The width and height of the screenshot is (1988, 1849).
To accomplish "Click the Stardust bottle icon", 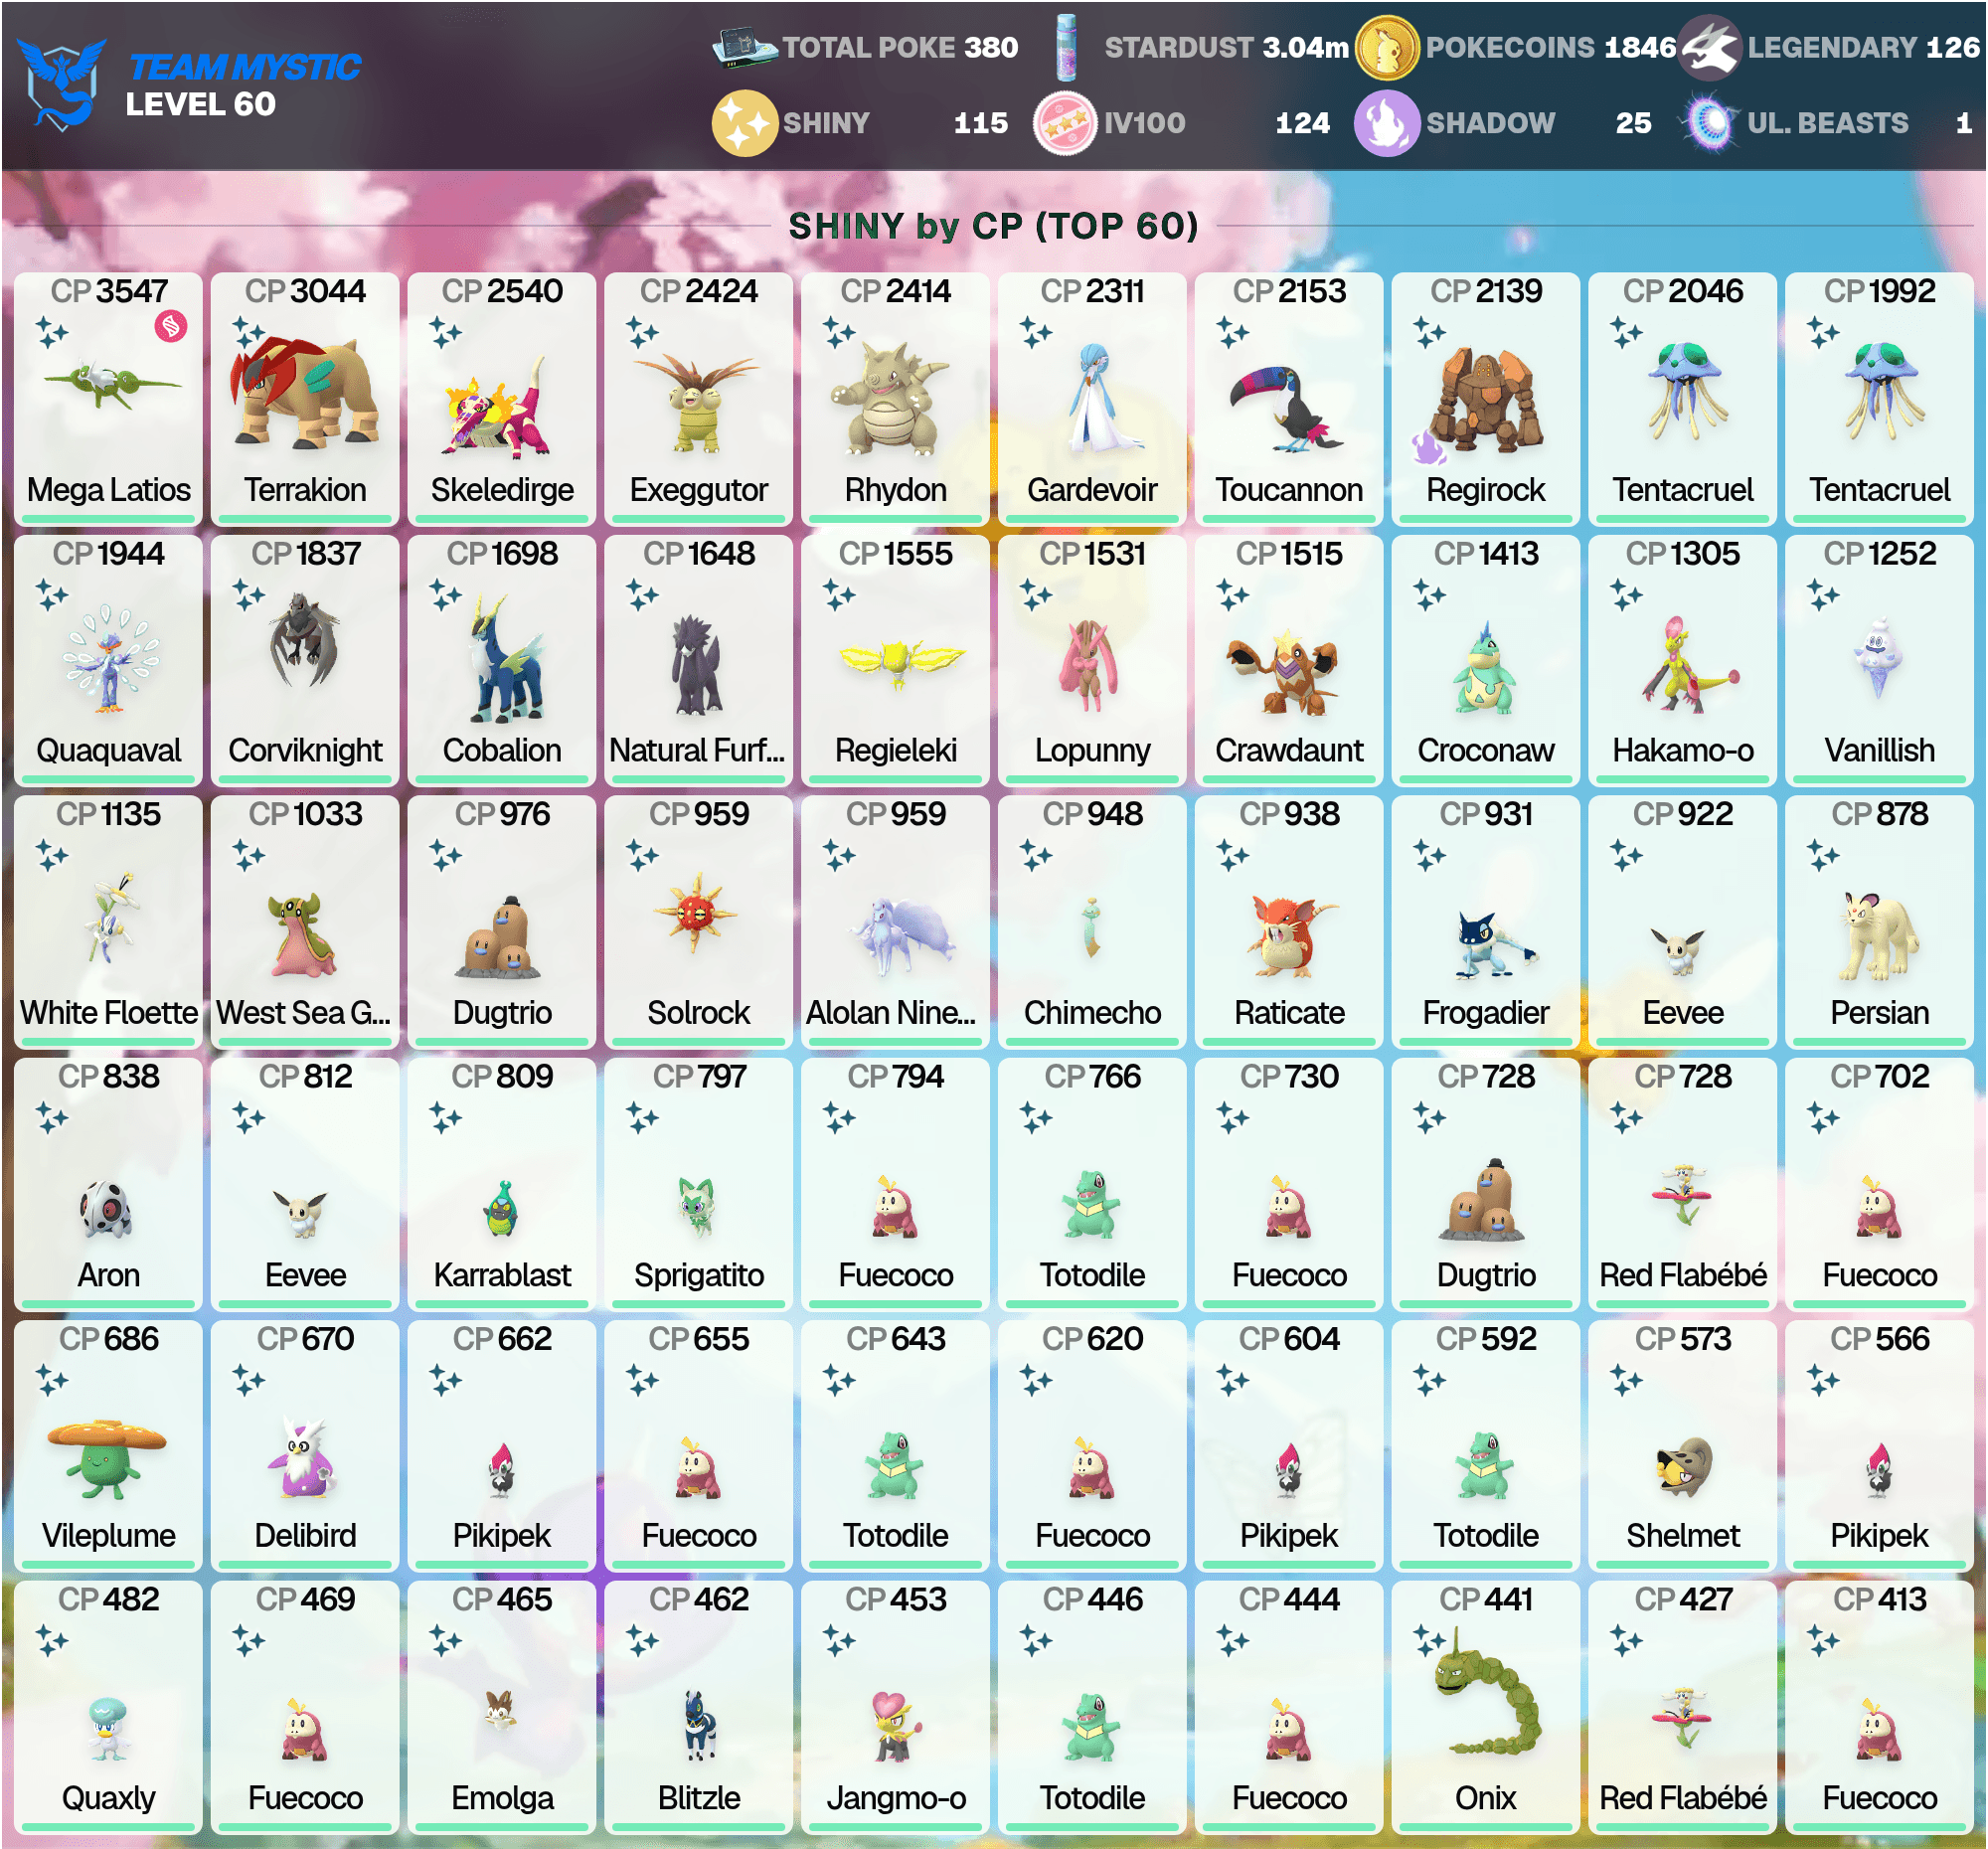I will coord(1067,47).
